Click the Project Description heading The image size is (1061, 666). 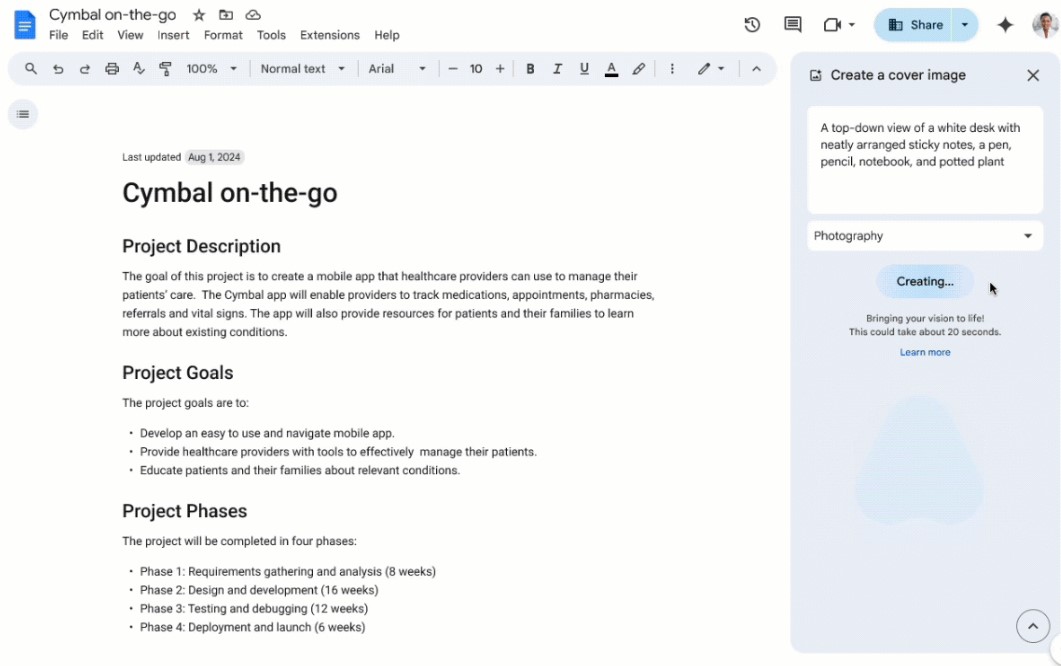pyautogui.click(x=201, y=246)
